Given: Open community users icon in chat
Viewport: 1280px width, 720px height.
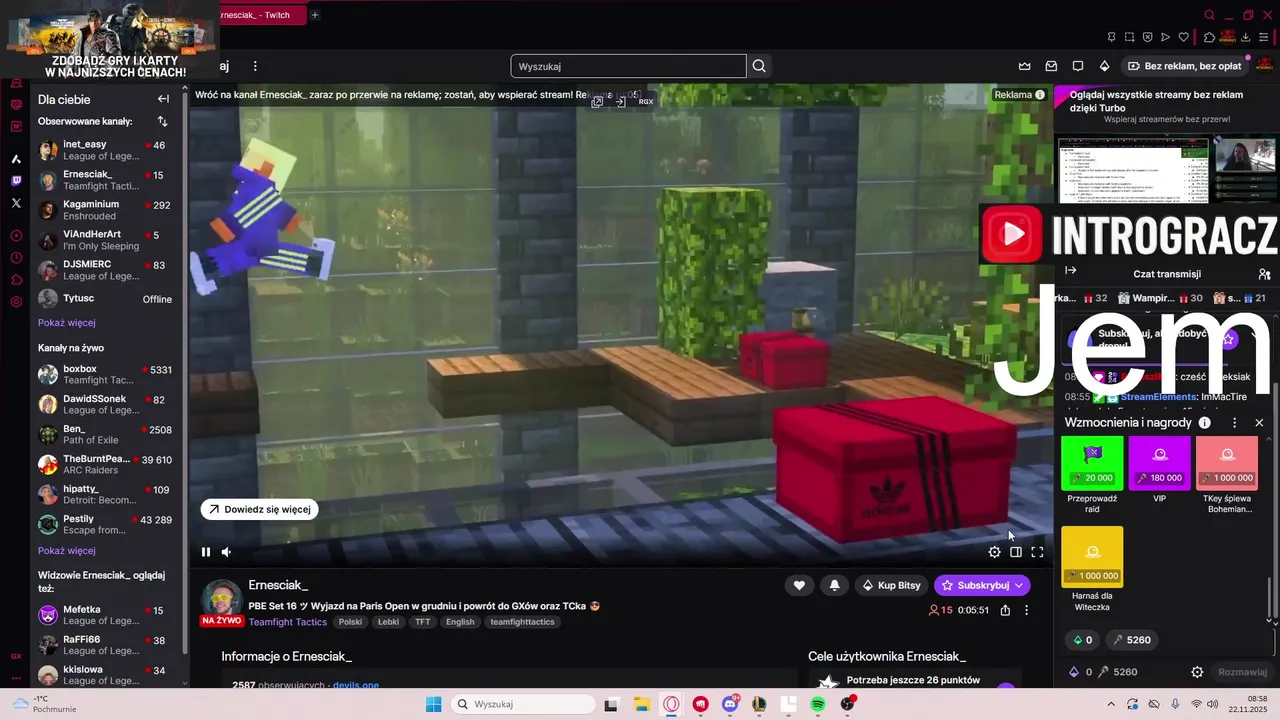Looking at the screenshot, I should [x=1264, y=273].
